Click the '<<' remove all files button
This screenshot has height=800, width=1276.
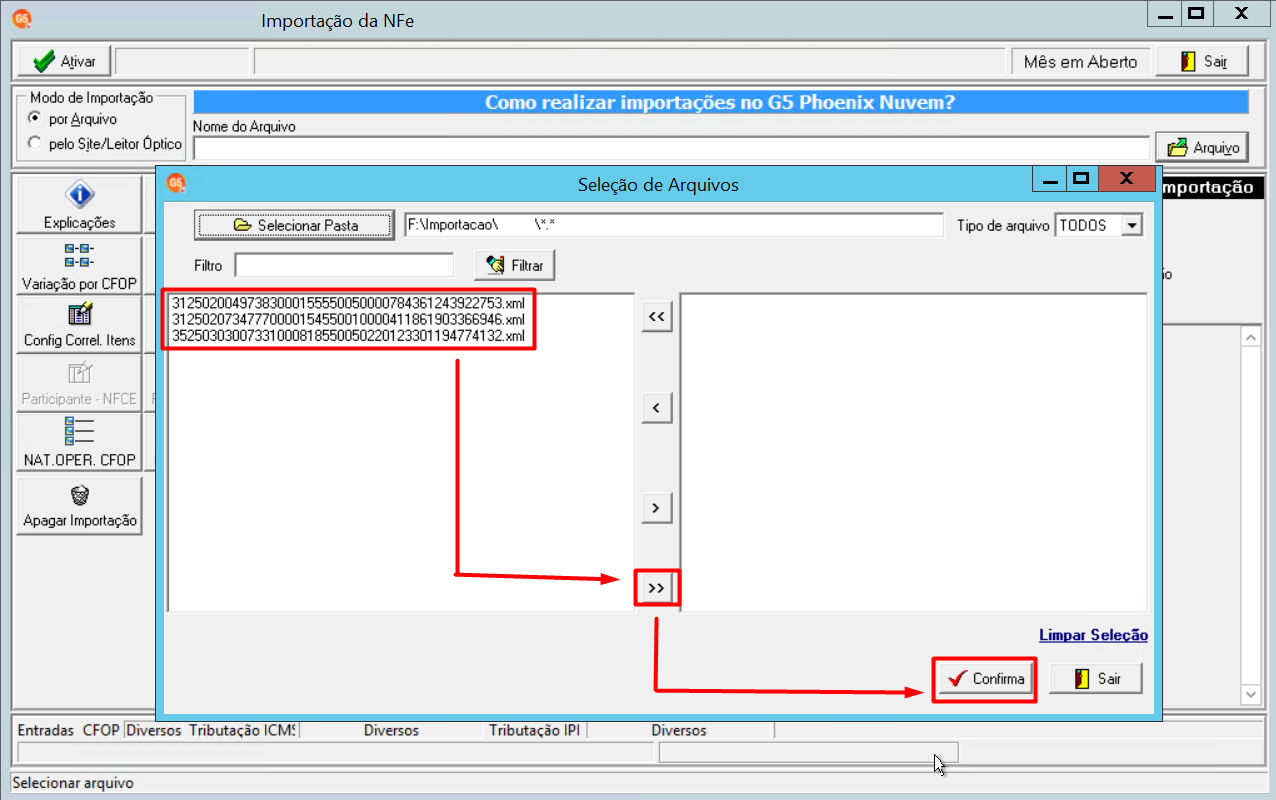point(656,316)
